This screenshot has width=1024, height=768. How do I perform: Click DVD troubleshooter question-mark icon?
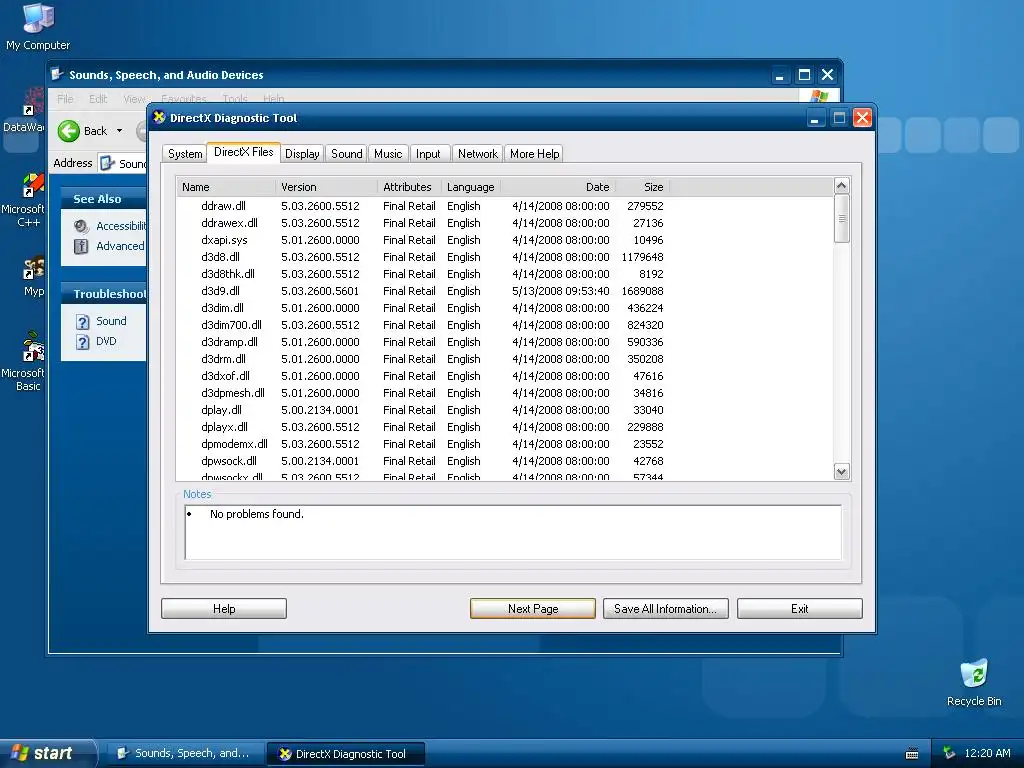(x=82, y=342)
